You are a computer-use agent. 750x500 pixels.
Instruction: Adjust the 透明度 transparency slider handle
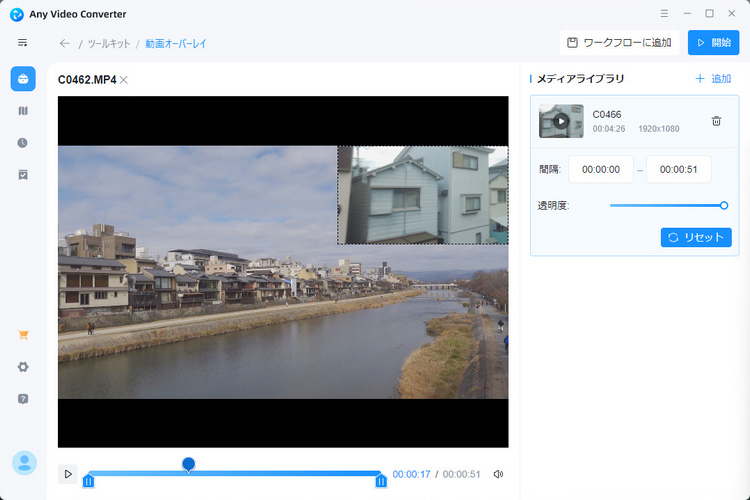coord(724,206)
